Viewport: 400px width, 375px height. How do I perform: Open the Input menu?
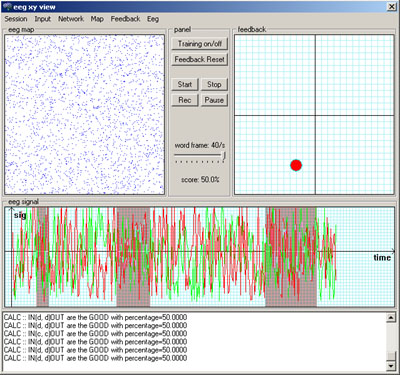43,19
